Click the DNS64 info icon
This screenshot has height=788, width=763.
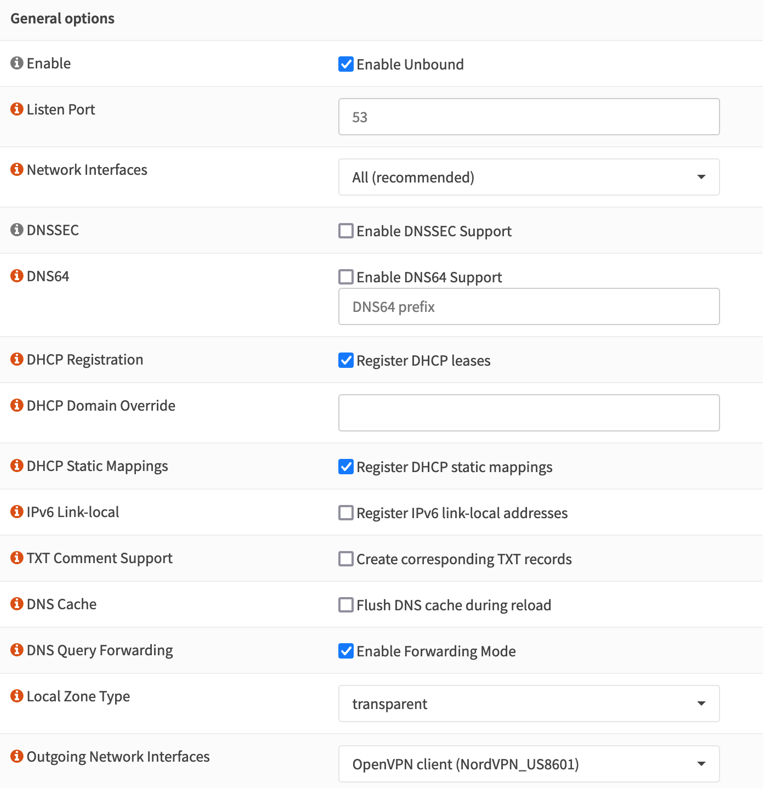[x=17, y=276]
